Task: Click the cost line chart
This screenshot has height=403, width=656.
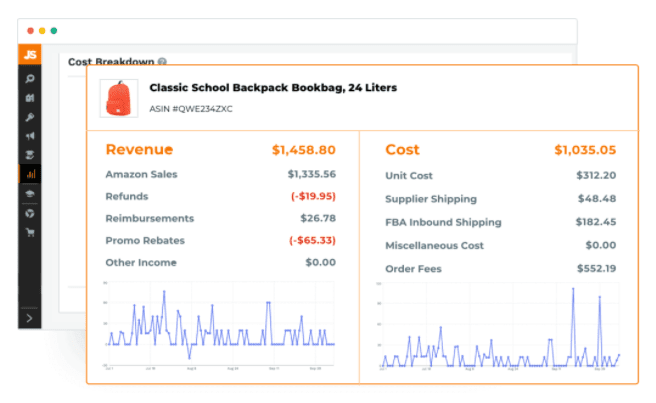Action: click(x=498, y=327)
